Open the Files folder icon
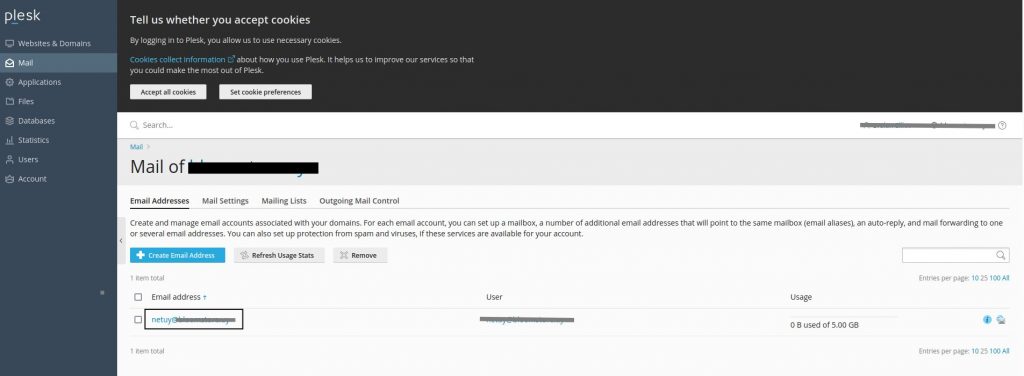The height and width of the screenshot is (376, 1024). 9,102
